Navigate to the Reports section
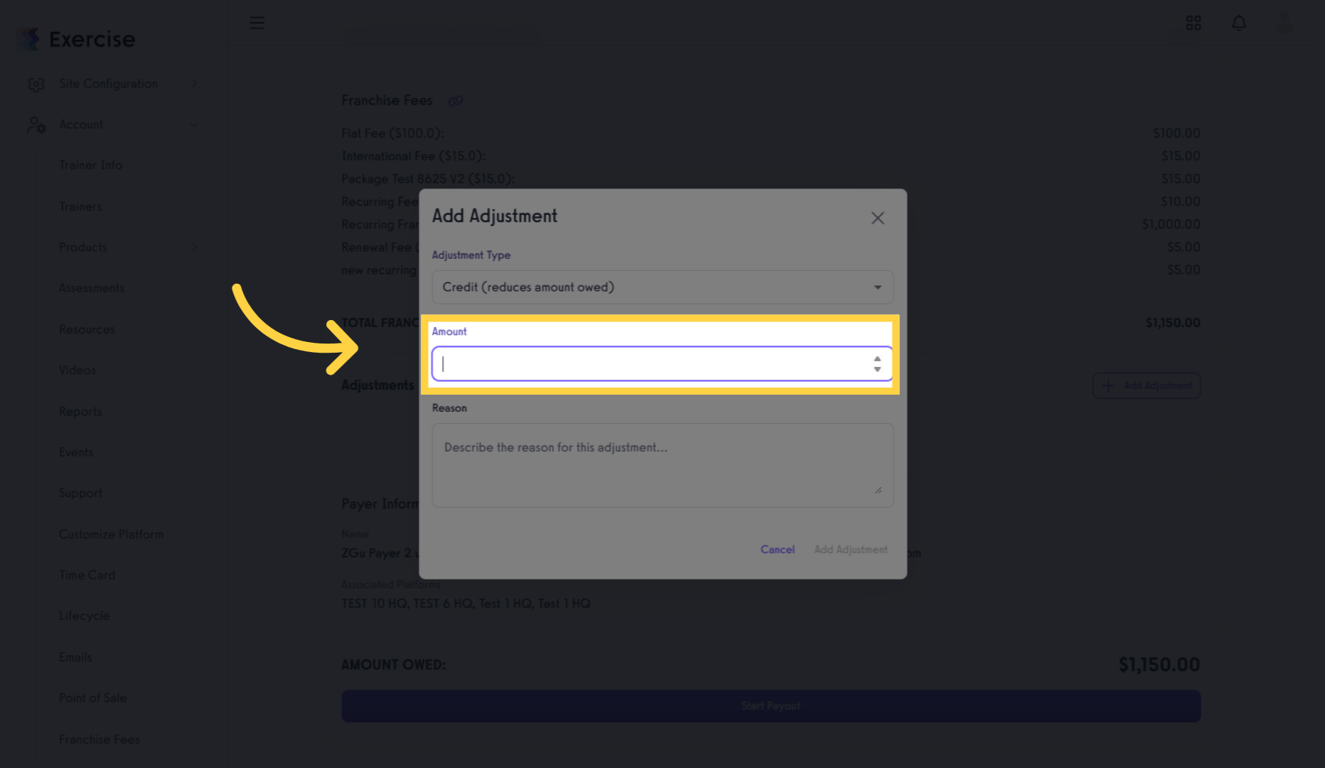This screenshot has width=1325, height=768. 80,411
